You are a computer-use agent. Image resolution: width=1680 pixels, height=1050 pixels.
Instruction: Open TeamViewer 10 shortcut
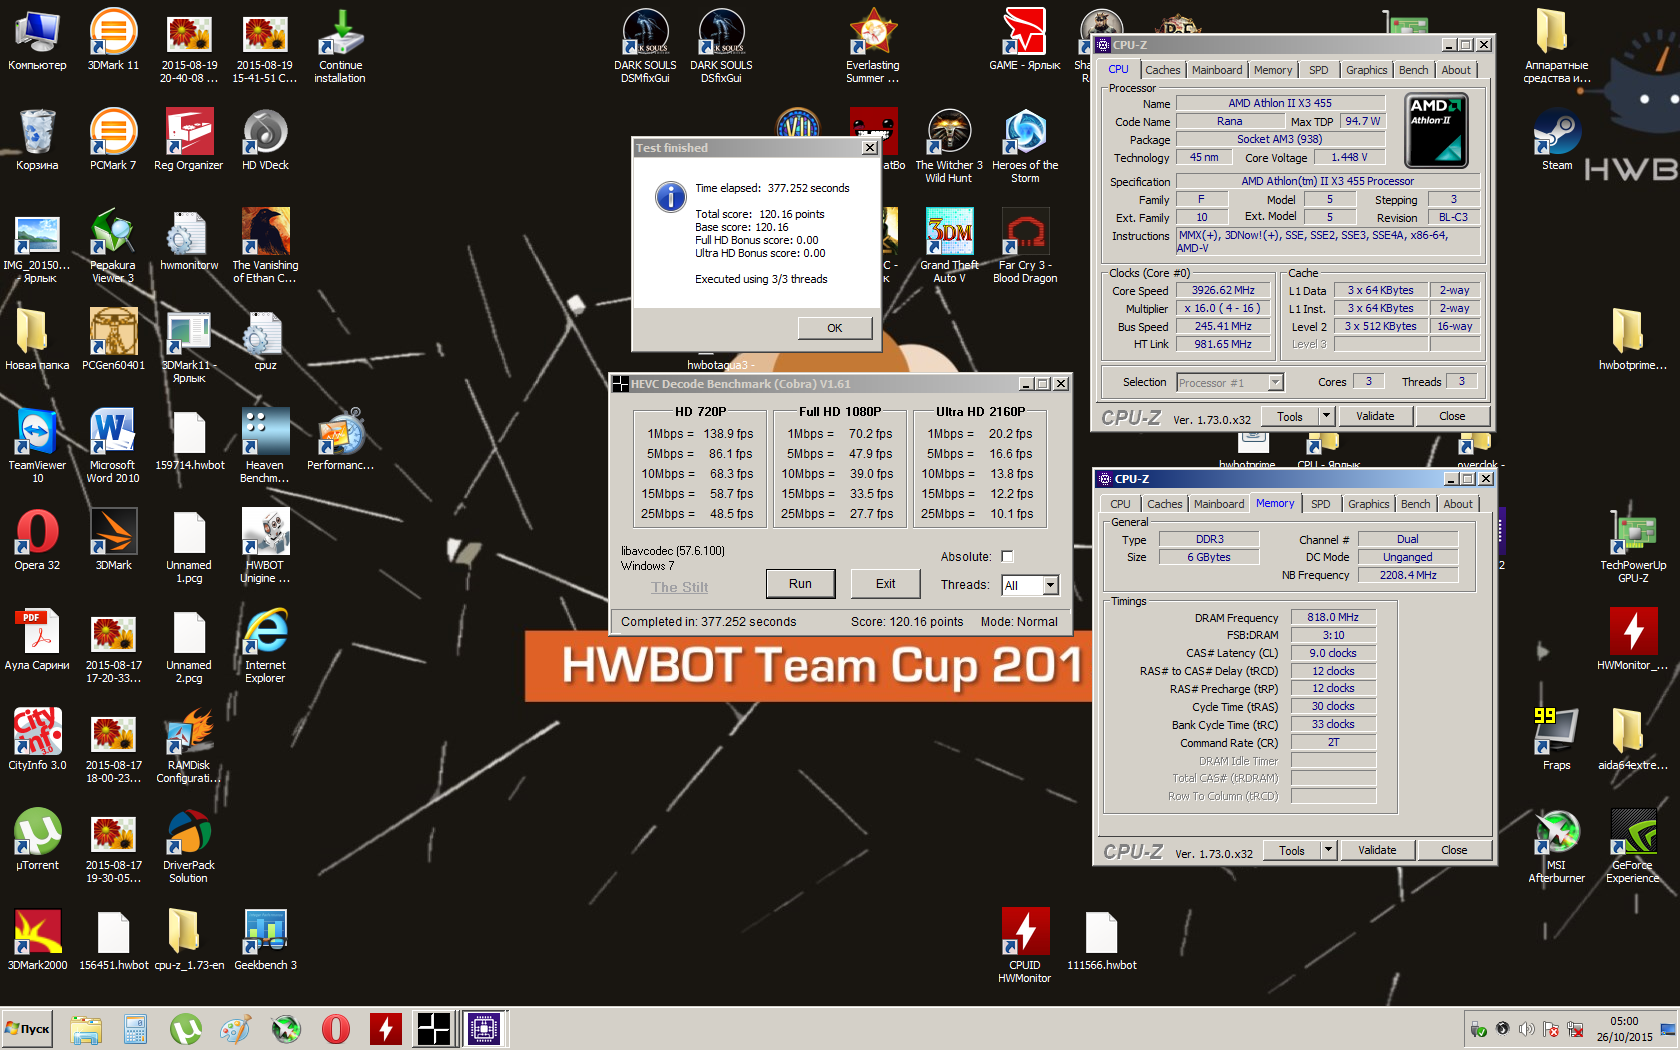point(37,446)
